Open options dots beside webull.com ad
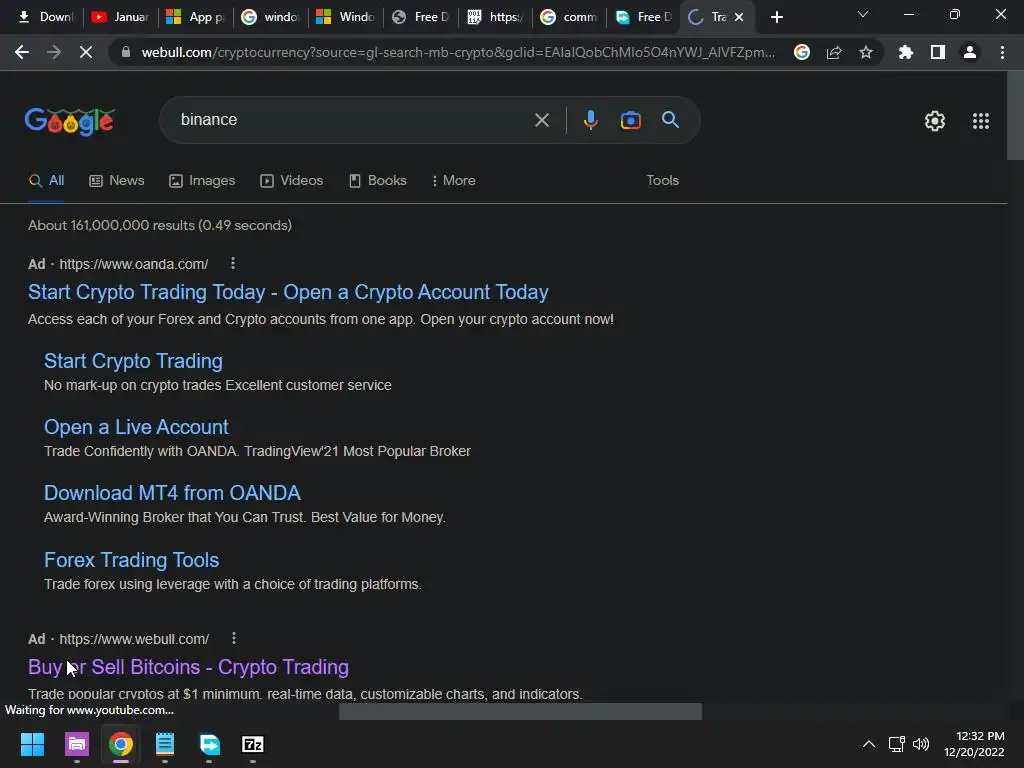The width and height of the screenshot is (1024, 768). pyautogui.click(x=234, y=638)
